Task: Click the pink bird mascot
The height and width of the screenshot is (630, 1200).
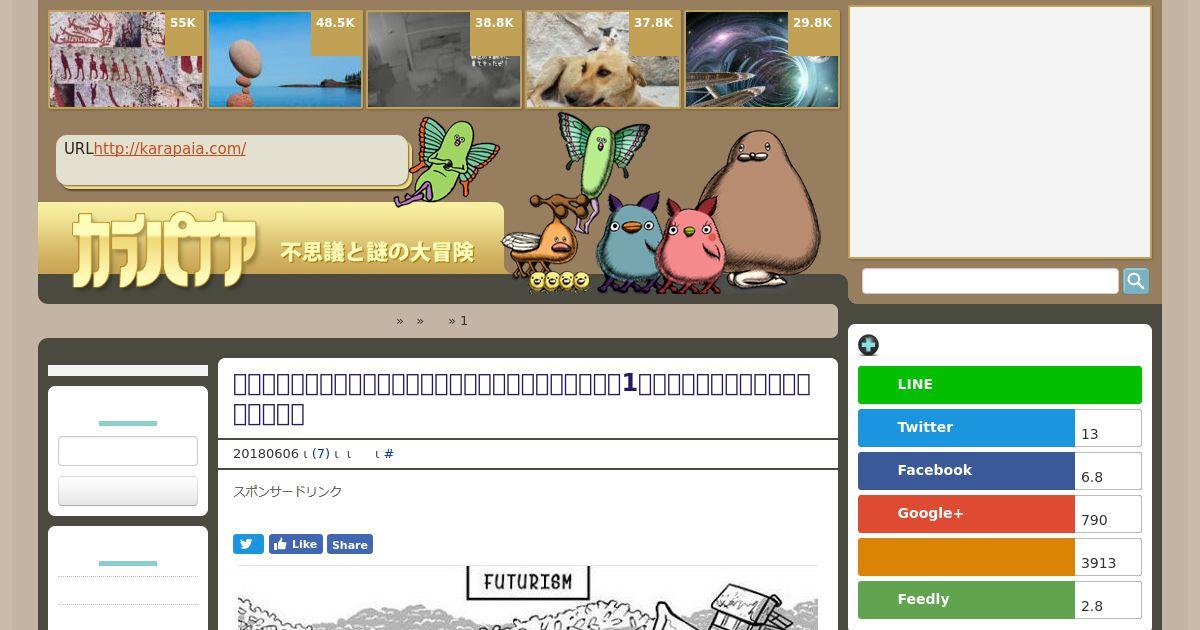Action: [690, 245]
